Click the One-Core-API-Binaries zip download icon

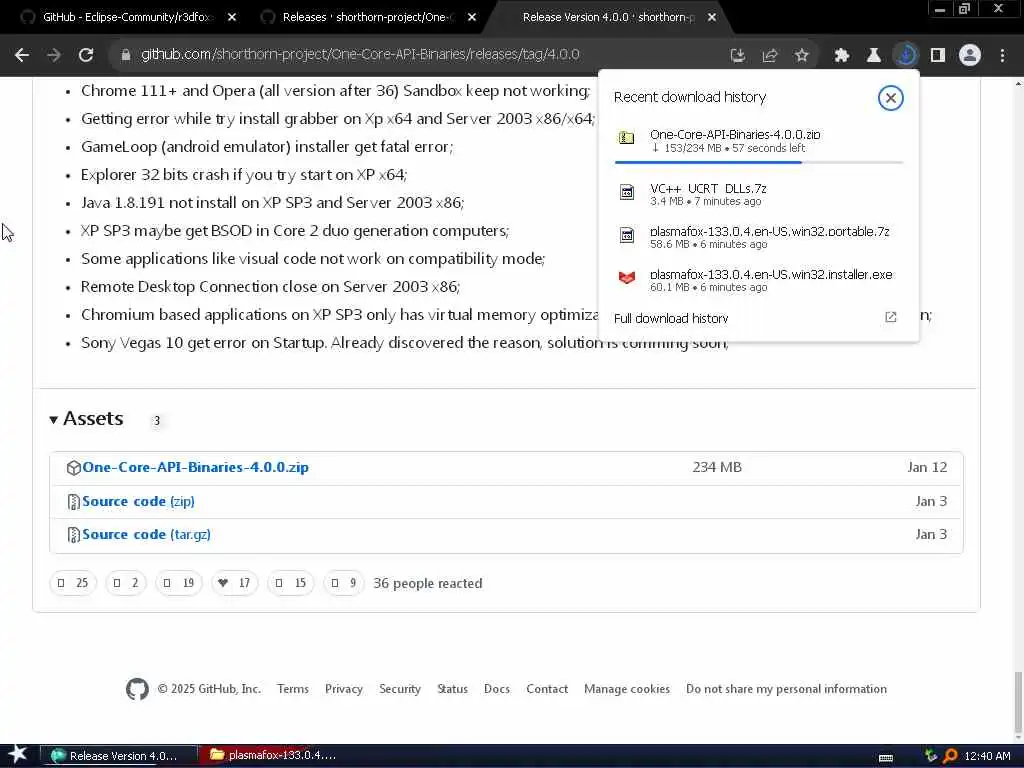(627, 138)
